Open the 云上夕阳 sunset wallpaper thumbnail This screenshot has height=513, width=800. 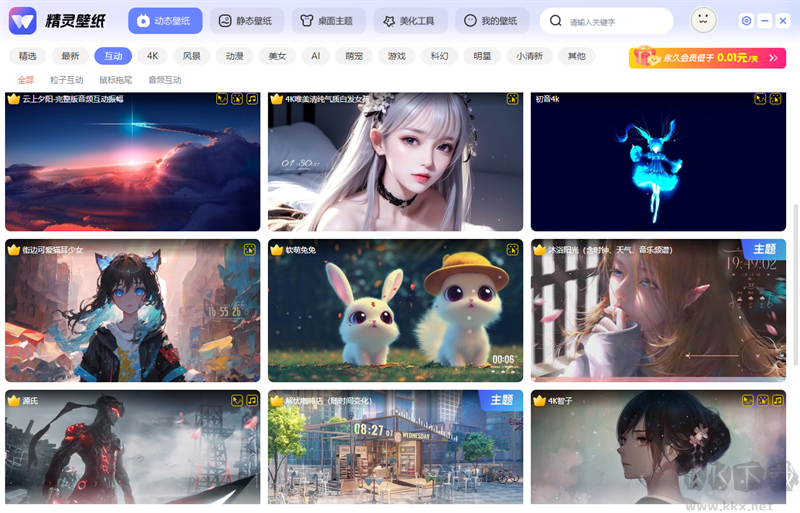pyautogui.click(x=133, y=161)
